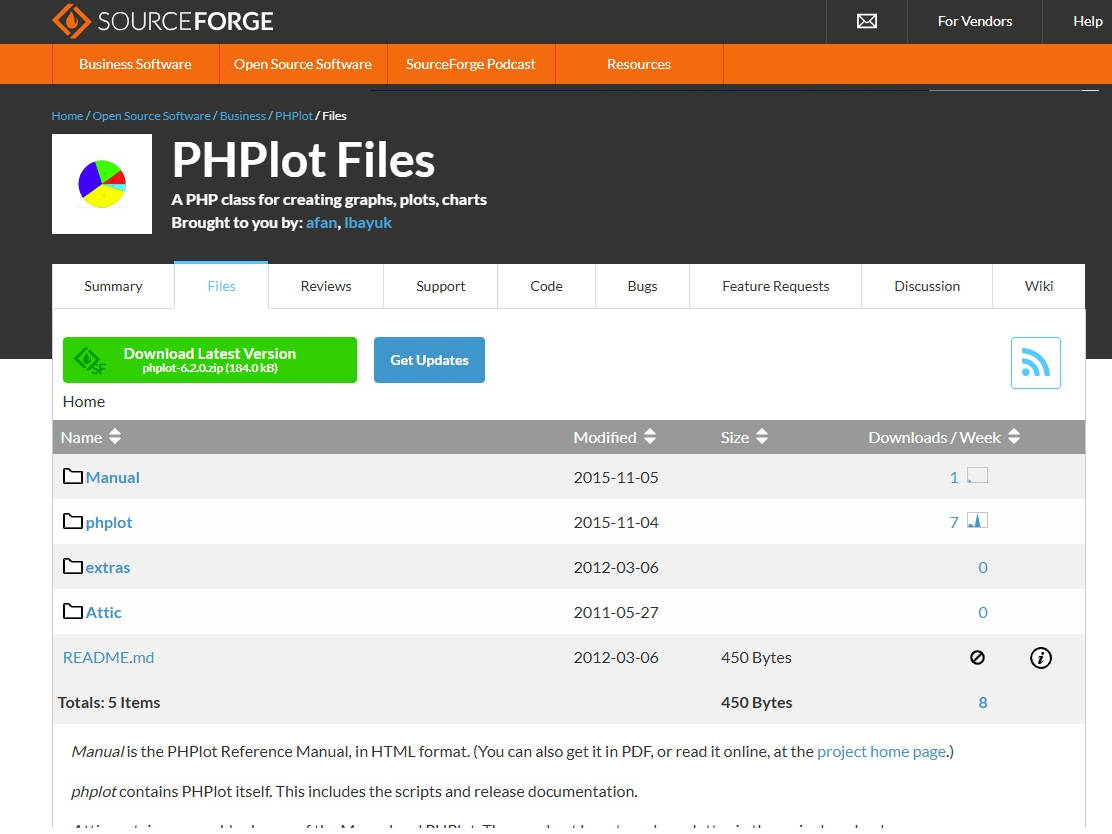The image size is (1112, 834).
Task: Open the mail envelope icon
Action: click(867, 21)
